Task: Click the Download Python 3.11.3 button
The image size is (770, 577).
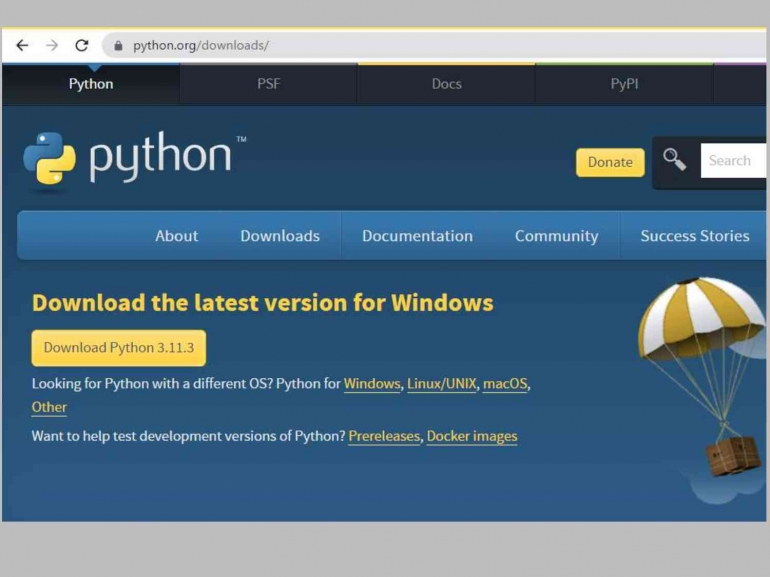Action: click(x=119, y=348)
